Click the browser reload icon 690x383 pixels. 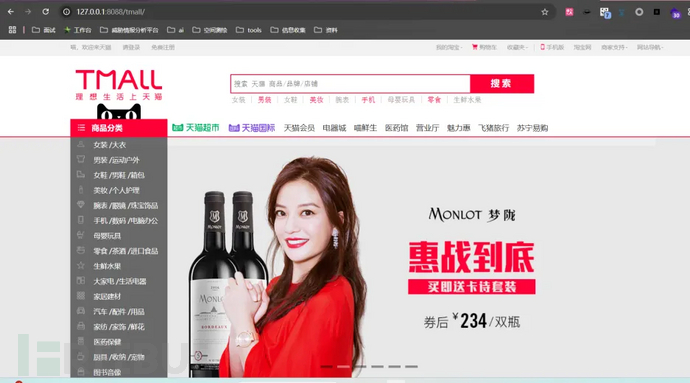pyautogui.click(x=45, y=12)
